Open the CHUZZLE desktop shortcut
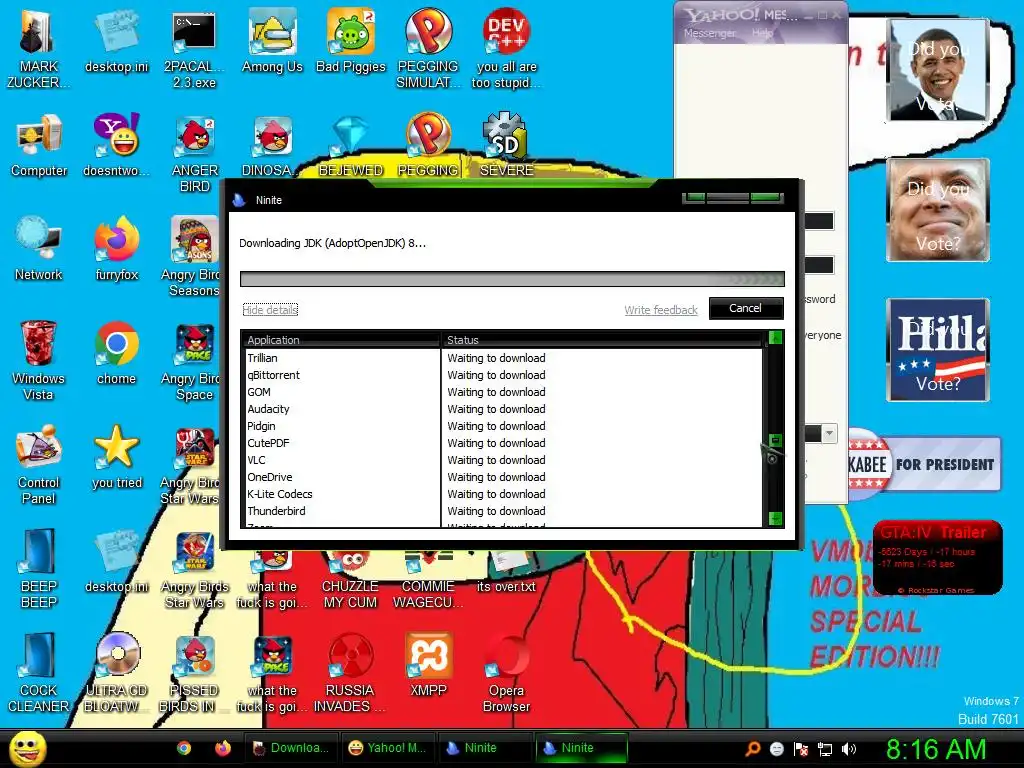1024x768 pixels. (351, 580)
